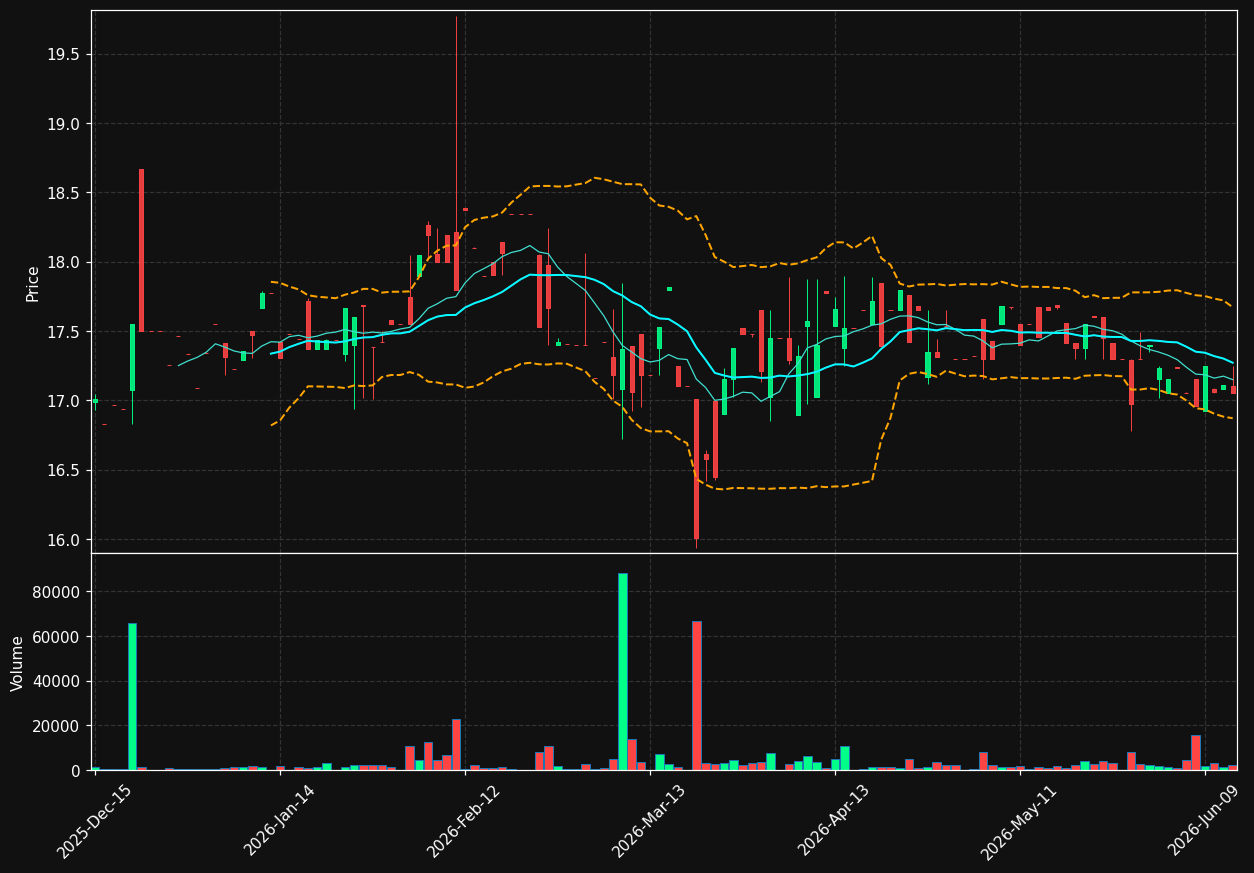Click the 16.0 price axis tick
1254x873 pixels.
[x=63, y=540]
